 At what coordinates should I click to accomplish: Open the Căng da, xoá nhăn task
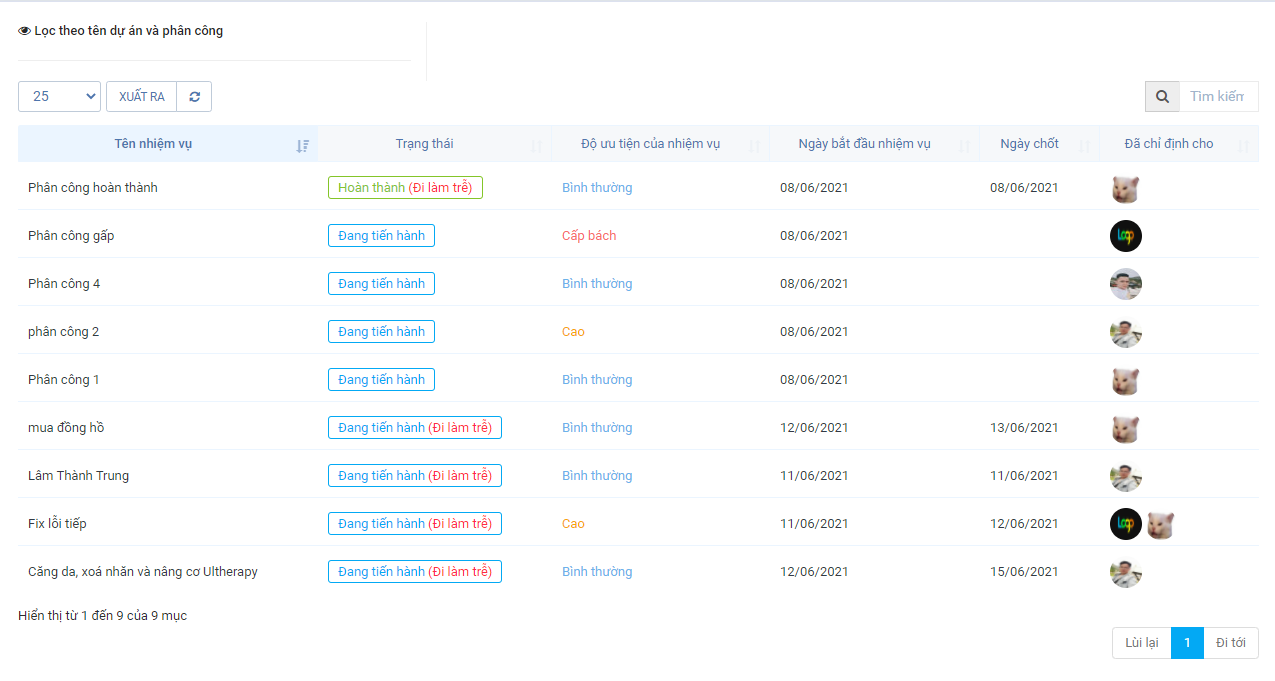click(143, 572)
